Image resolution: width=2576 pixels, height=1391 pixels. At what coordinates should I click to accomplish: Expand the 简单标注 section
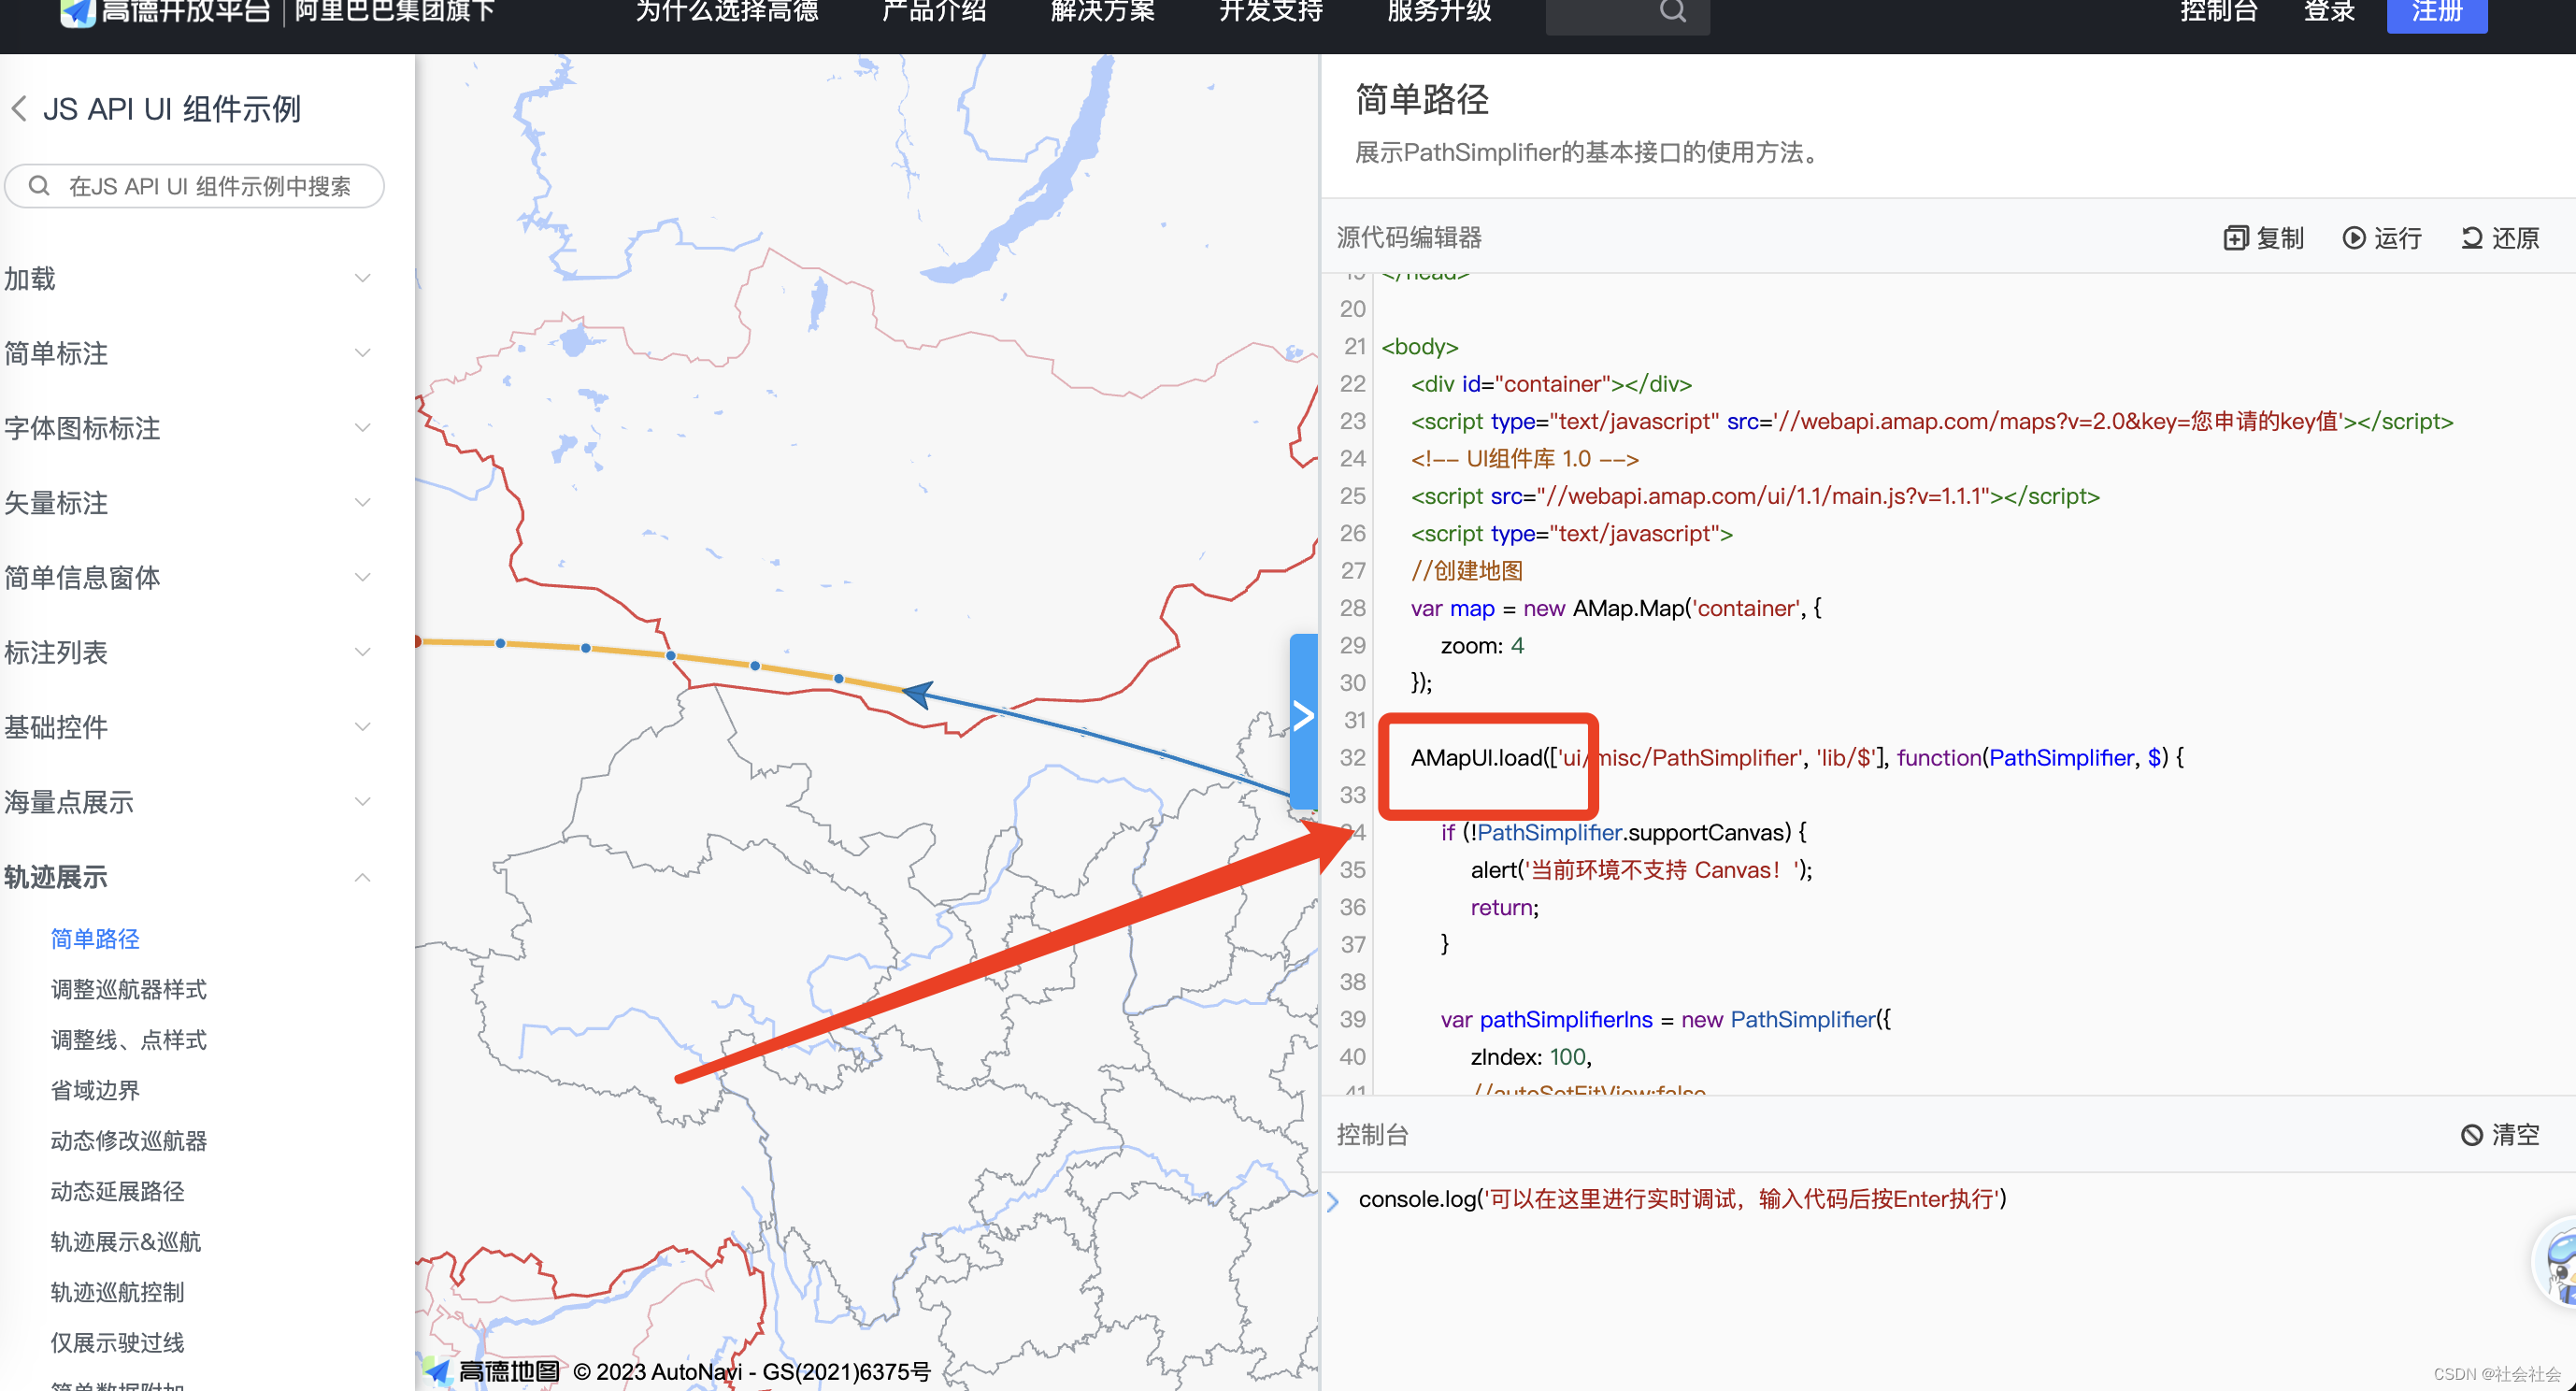188,353
